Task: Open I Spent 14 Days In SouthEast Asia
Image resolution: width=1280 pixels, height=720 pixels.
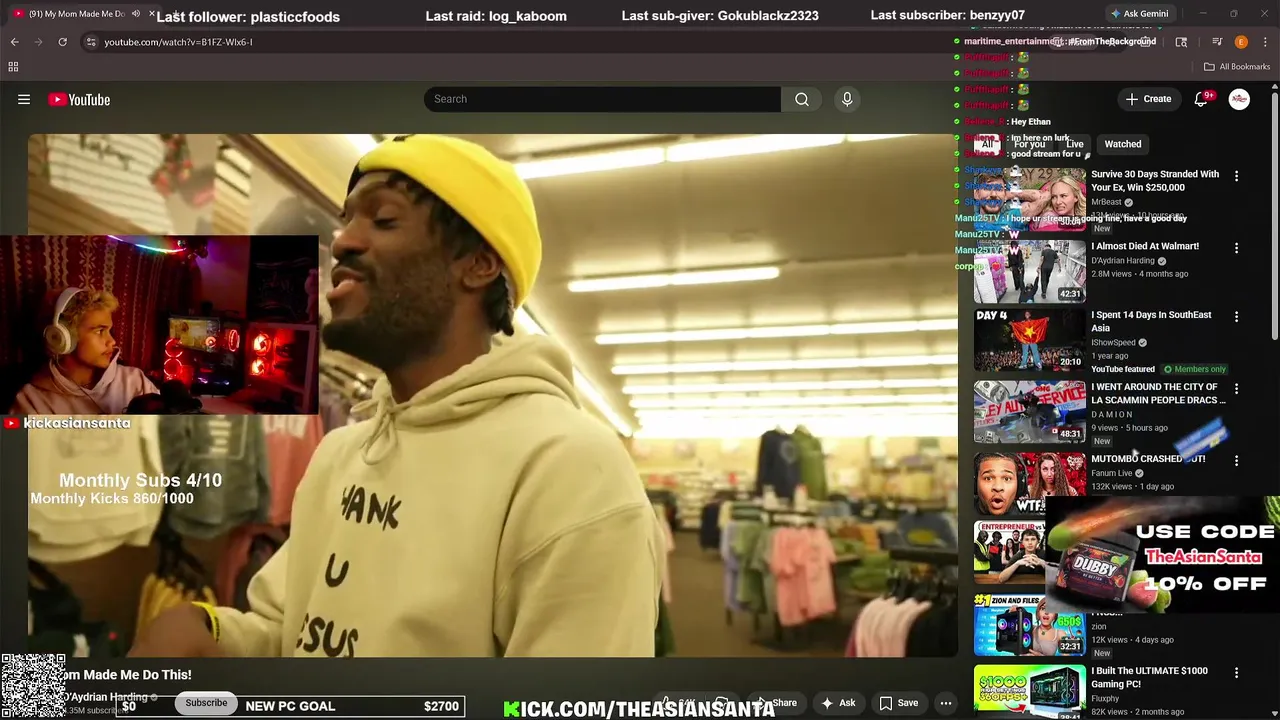Action: tap(1151, 321)
